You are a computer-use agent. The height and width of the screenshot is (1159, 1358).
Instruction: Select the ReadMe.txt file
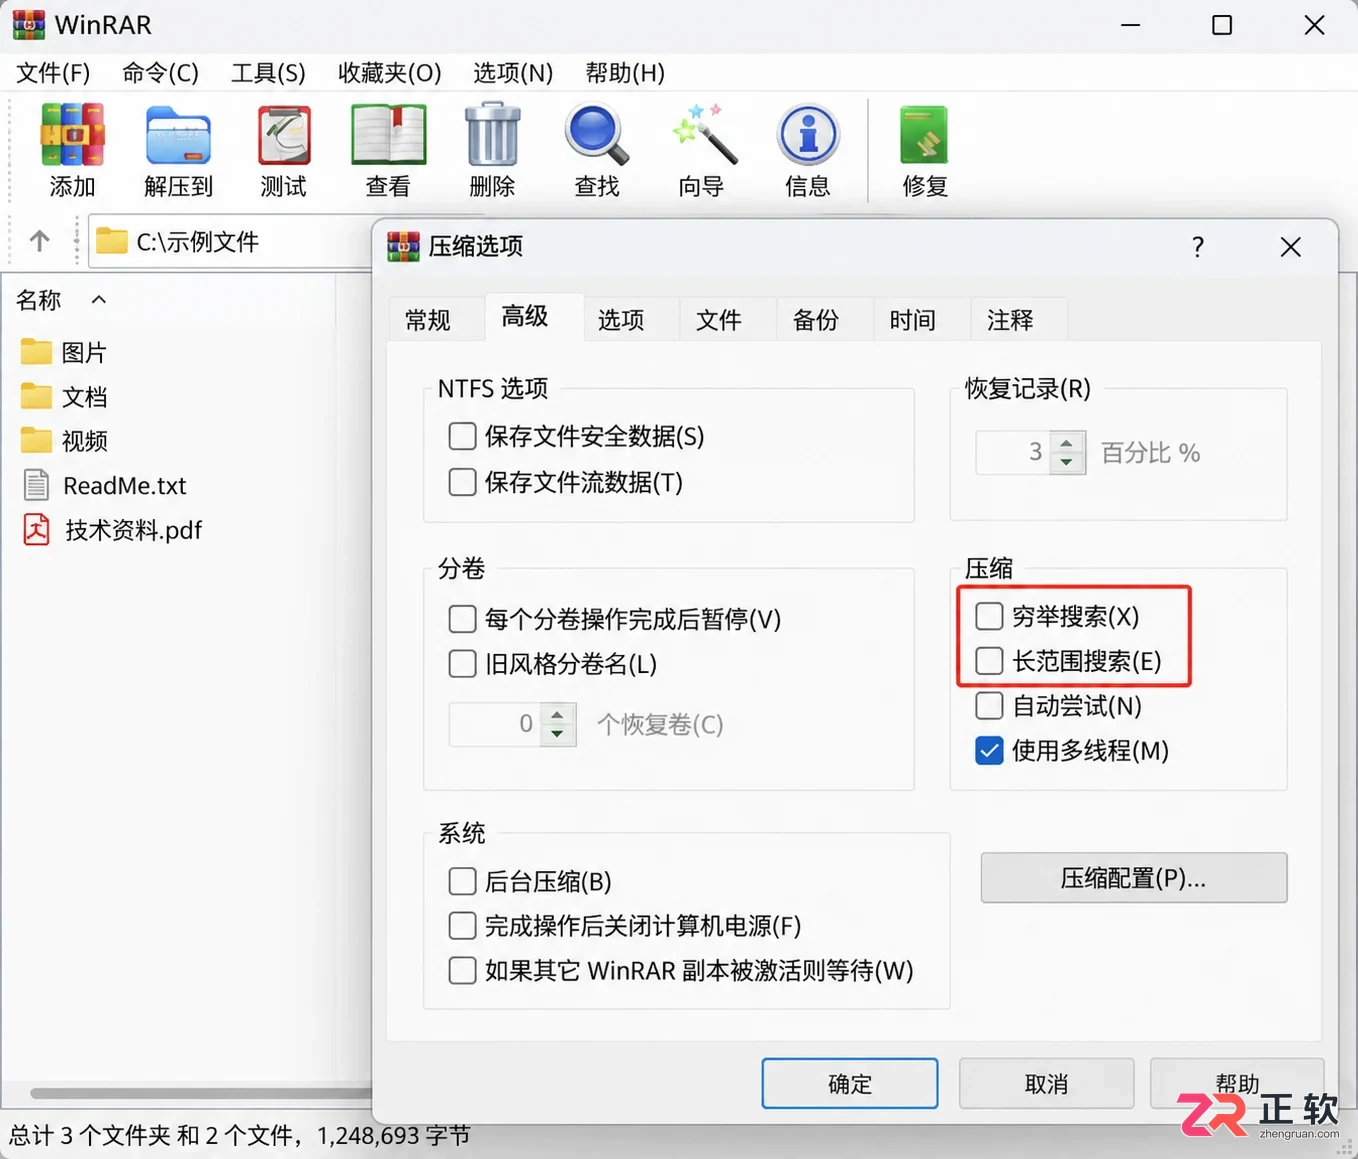pos(104,485)
